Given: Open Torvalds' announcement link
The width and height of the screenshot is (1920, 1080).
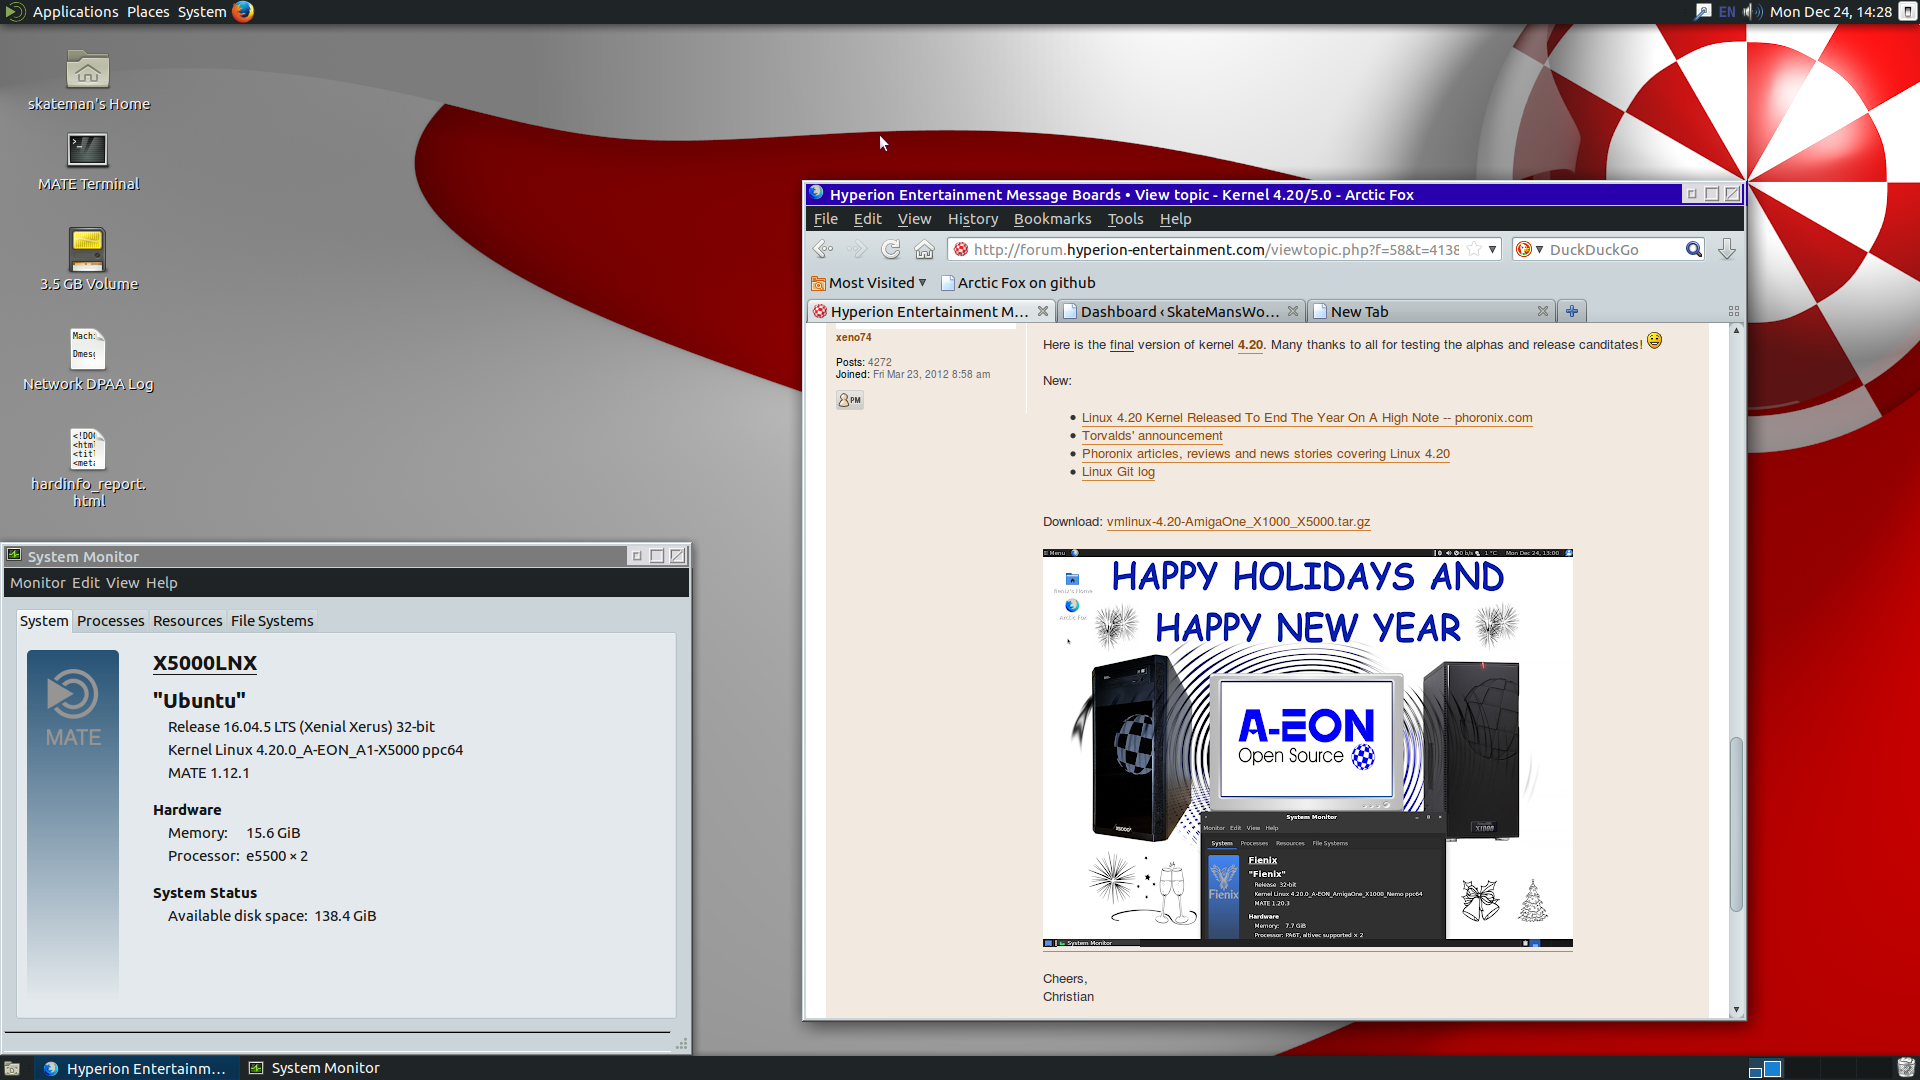Looking at the screenshot, I should click(1152, 436).
